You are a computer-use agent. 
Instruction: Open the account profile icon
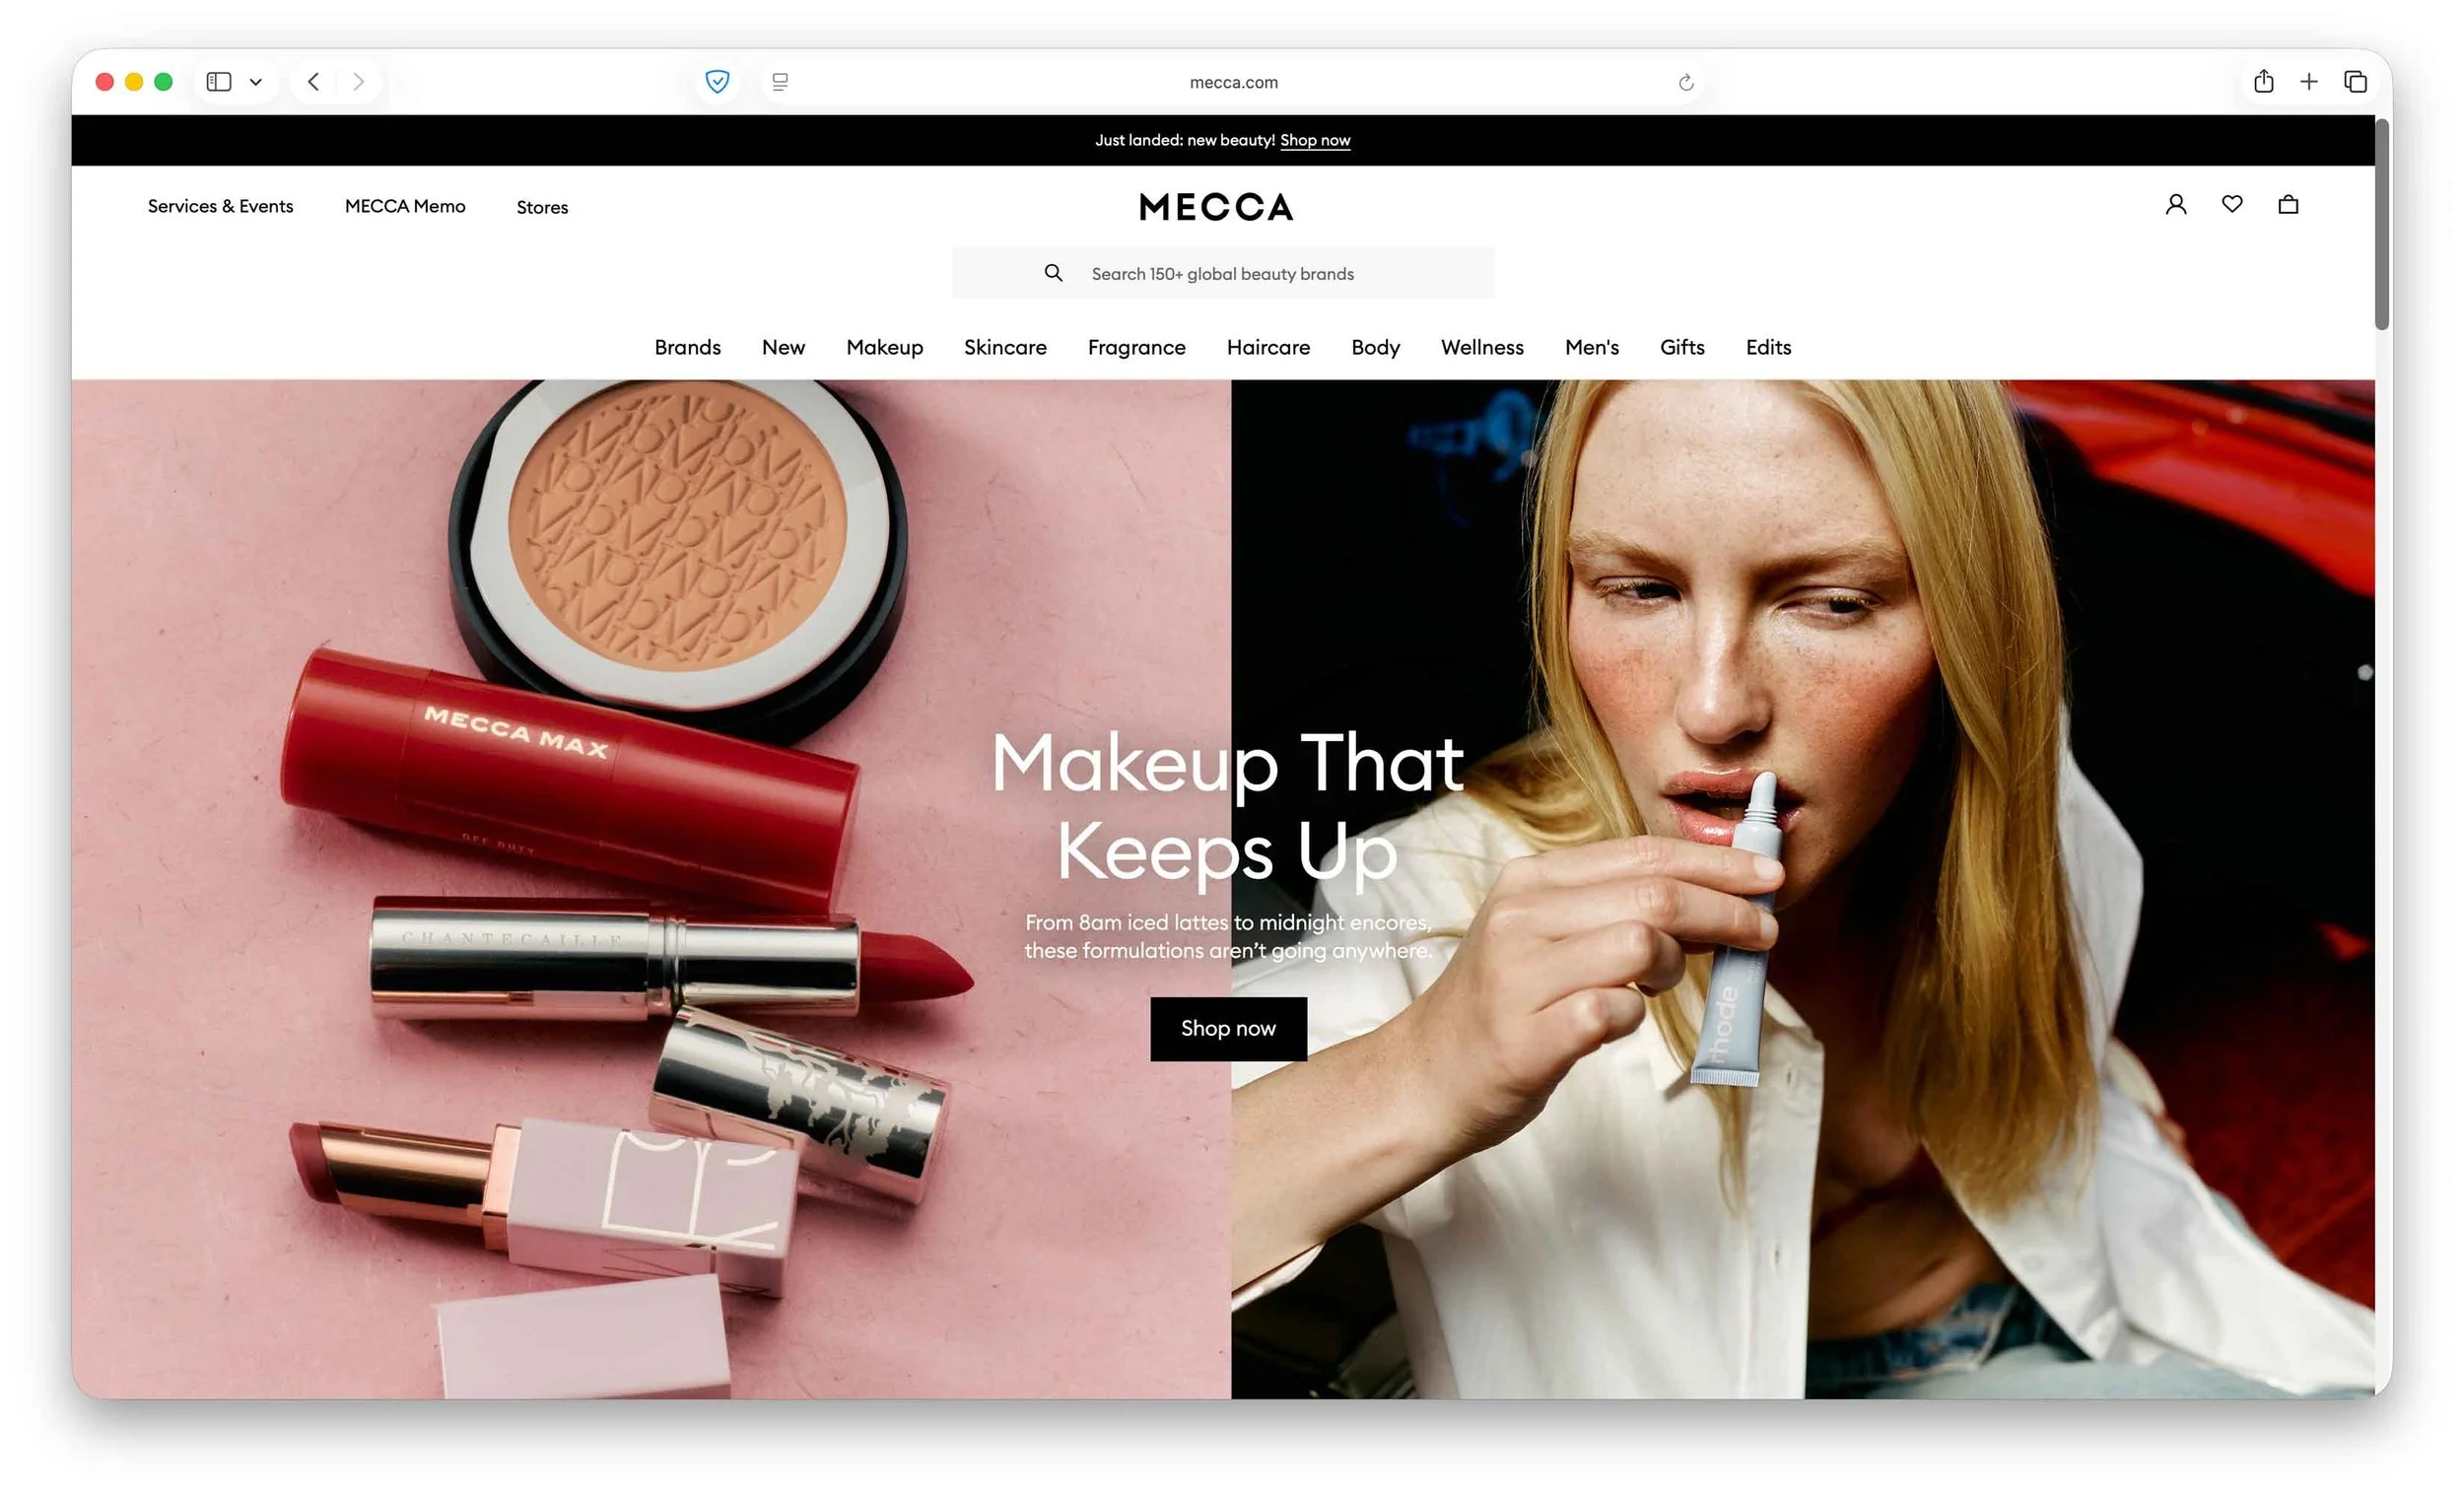pos(2175,205)
